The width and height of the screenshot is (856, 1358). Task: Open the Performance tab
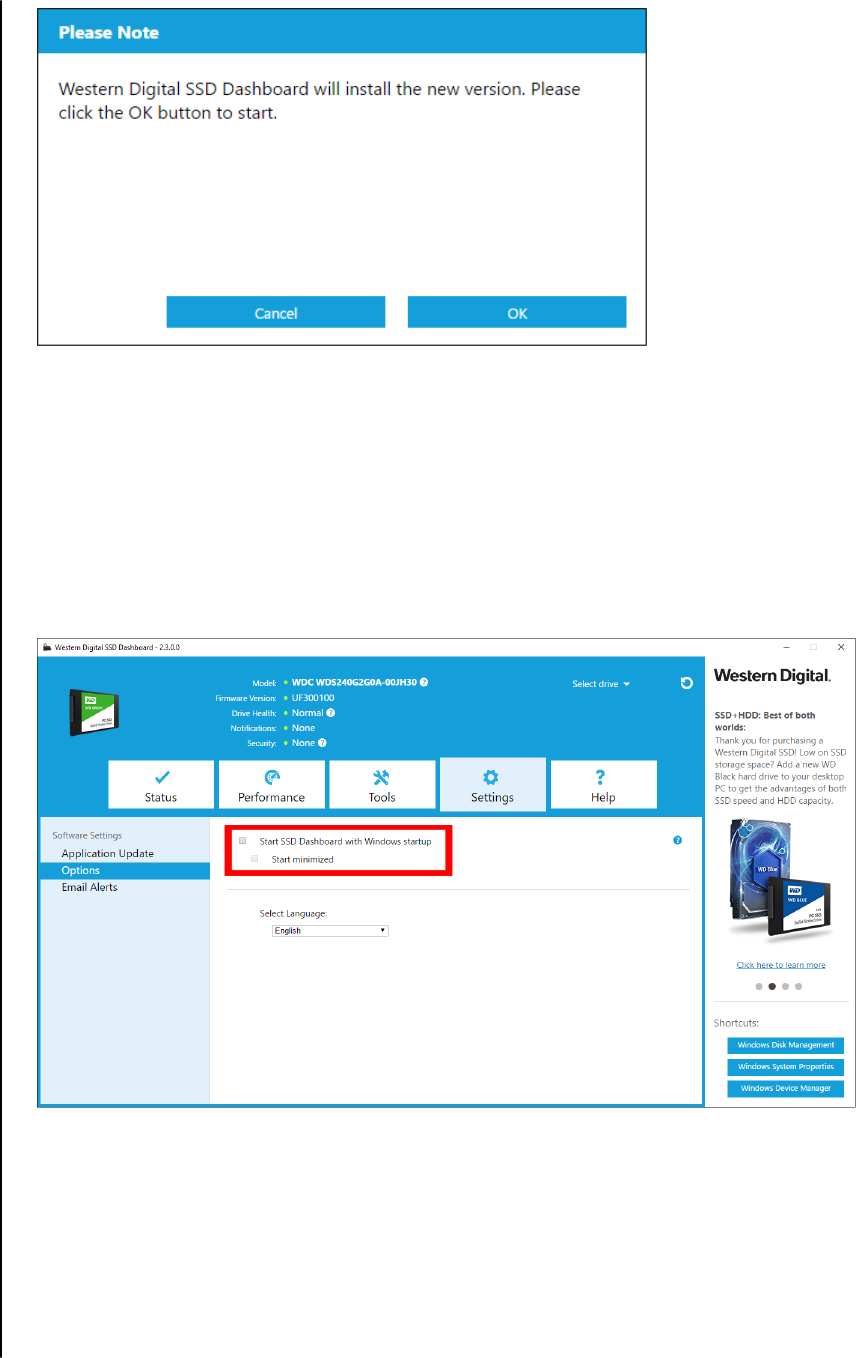click(x=272, y=785)
